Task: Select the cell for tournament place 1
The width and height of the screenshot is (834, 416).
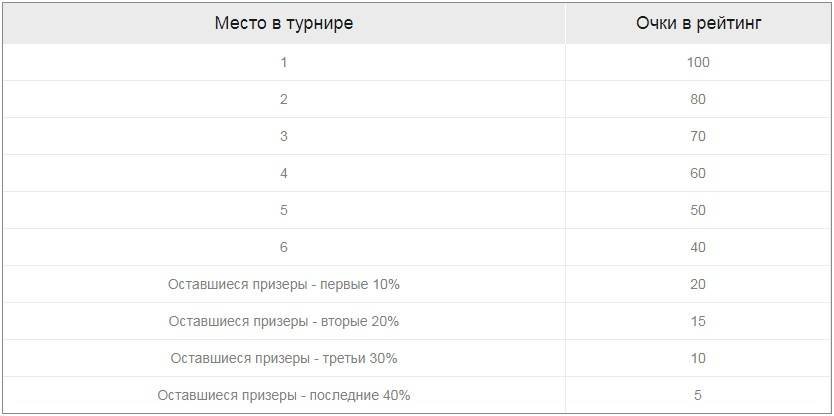Action: (284, 62)
